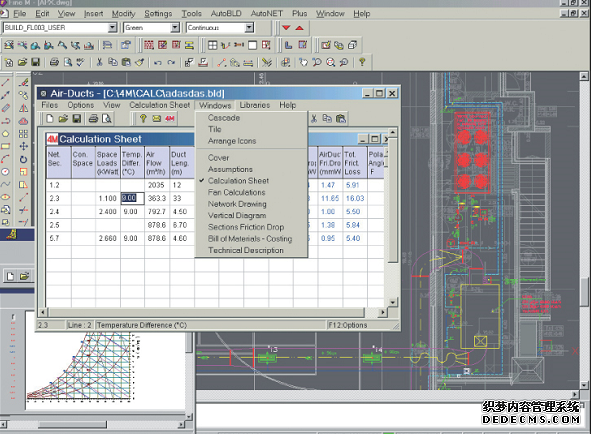Open the Calculation Sheet menu in Air-Ducts

pyautogui.click(x=160, y=105)
